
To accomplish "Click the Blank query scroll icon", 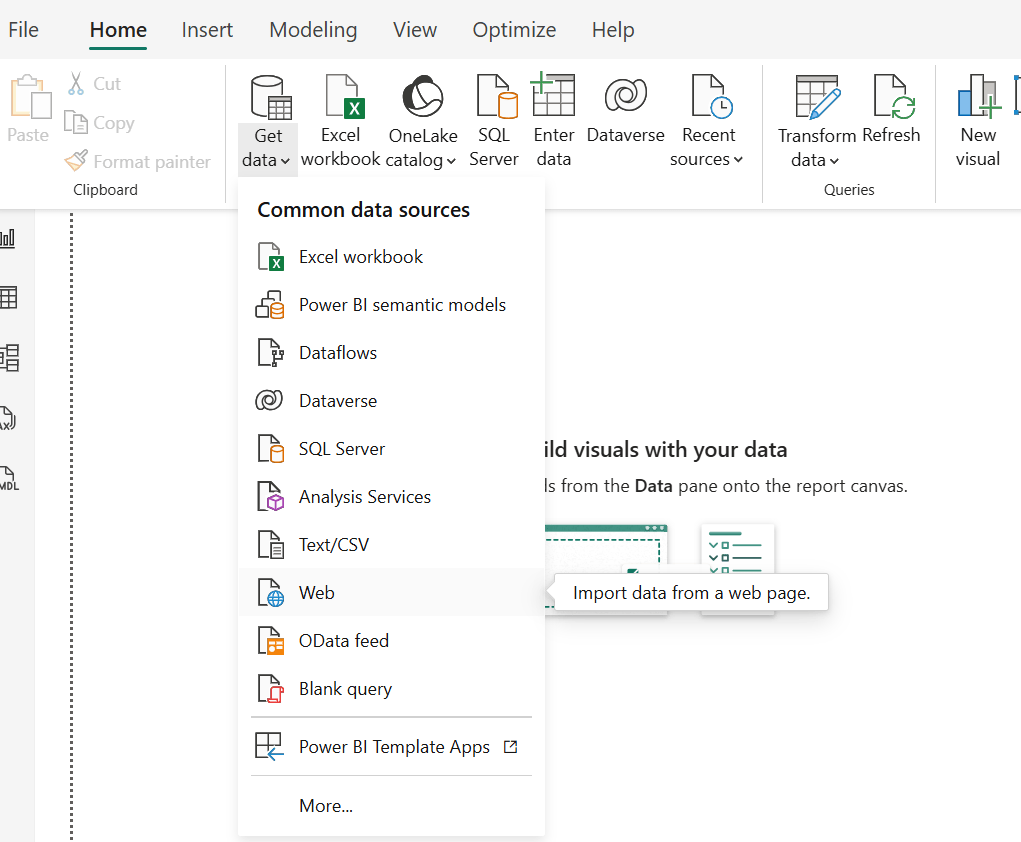I will point(270,689).
